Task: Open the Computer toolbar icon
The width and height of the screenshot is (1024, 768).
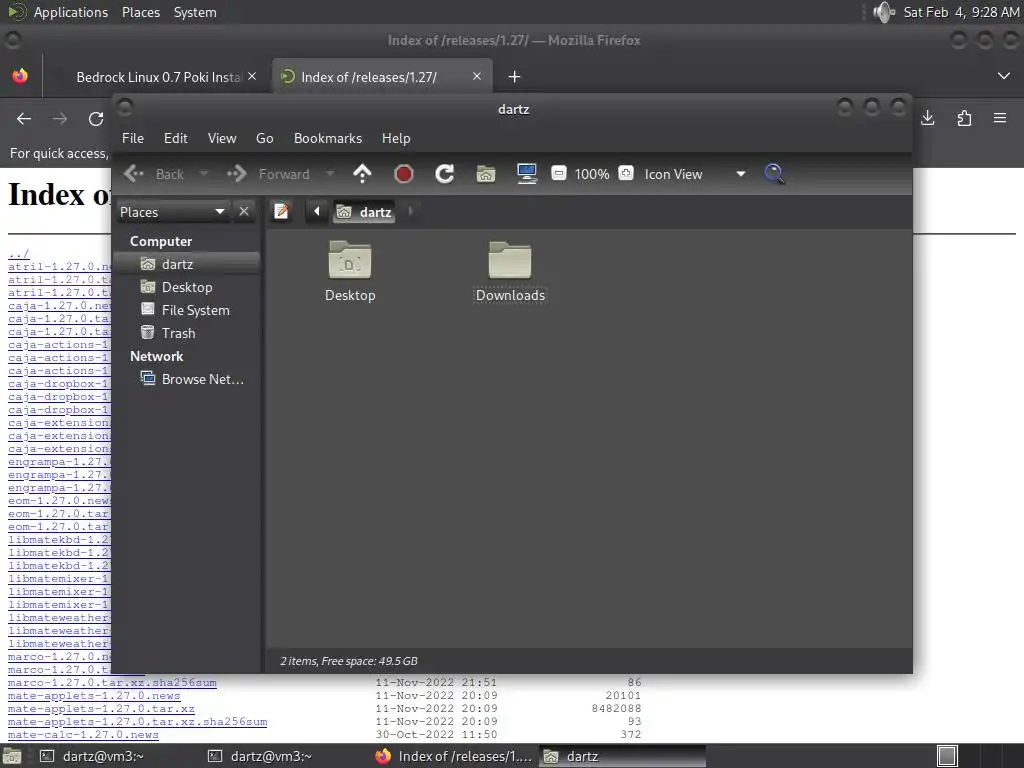Action: click(527, 174)
